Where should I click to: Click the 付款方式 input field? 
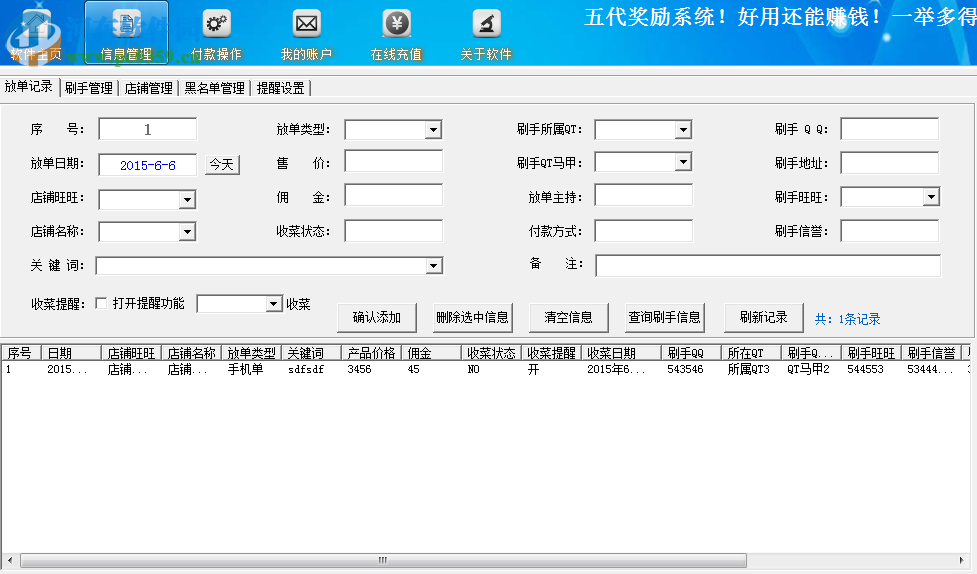coord(643,231)
